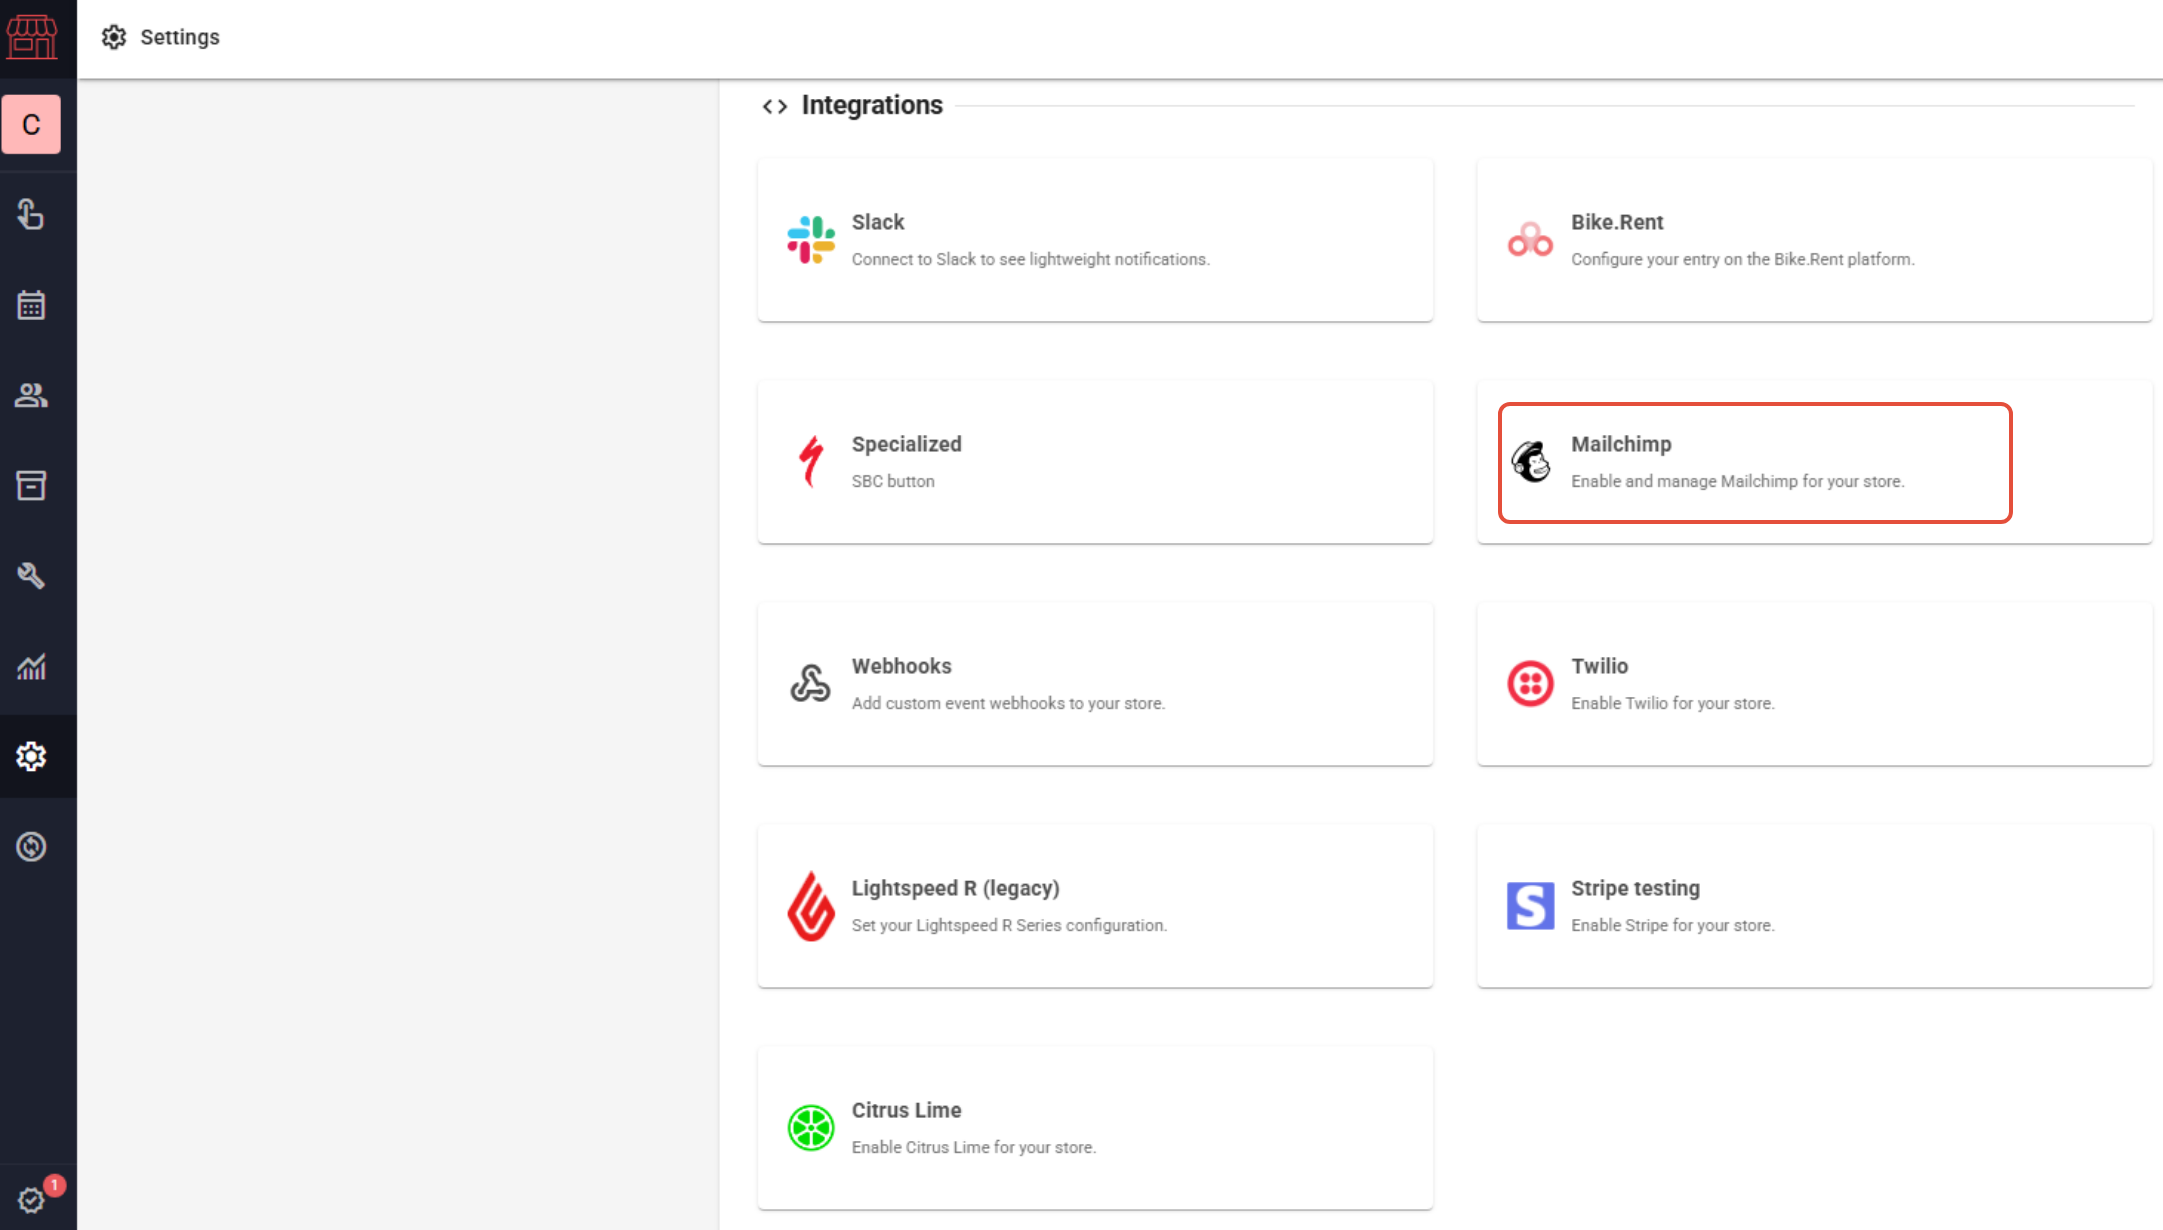Select the Specialized SBC button card

click(1095, 462)
